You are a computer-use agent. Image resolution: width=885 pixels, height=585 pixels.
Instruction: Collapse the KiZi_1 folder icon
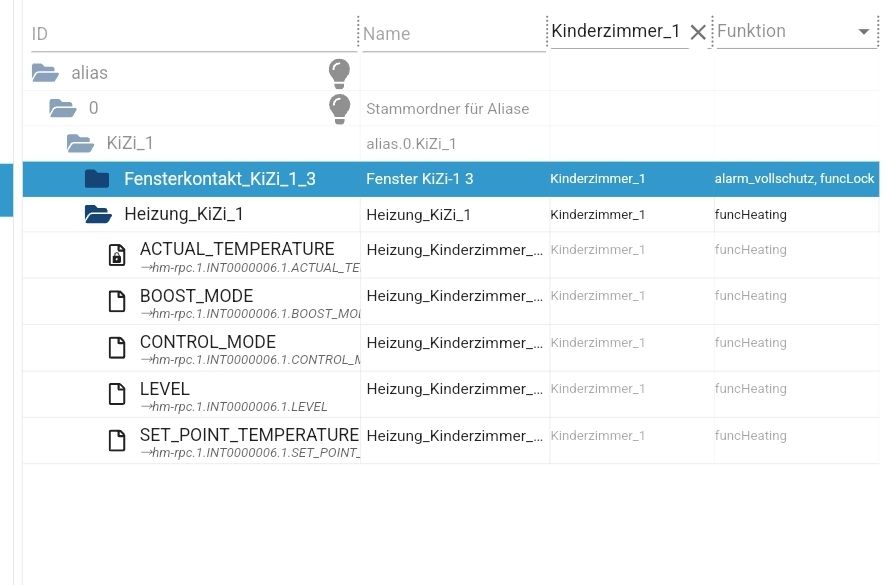click(80, 143)
